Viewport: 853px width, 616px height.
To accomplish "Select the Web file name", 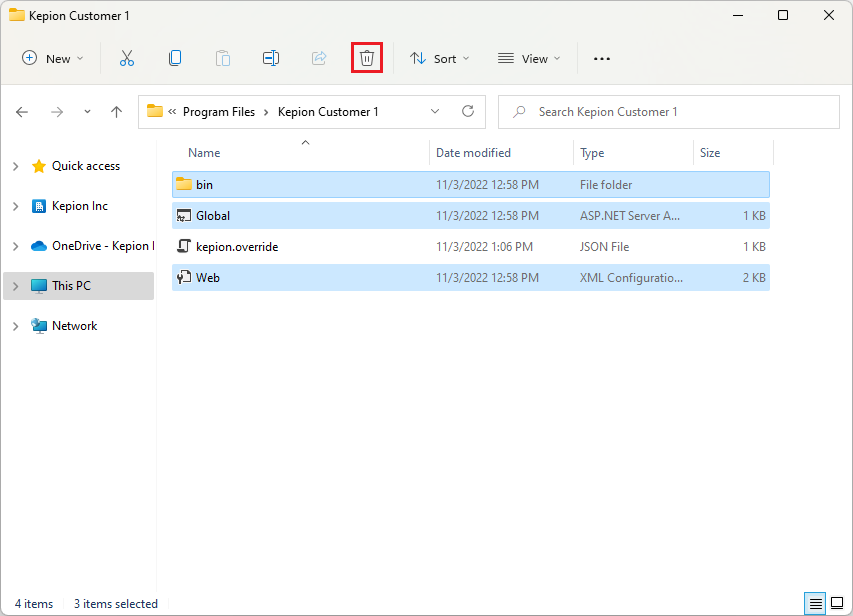I will [208, 278].
